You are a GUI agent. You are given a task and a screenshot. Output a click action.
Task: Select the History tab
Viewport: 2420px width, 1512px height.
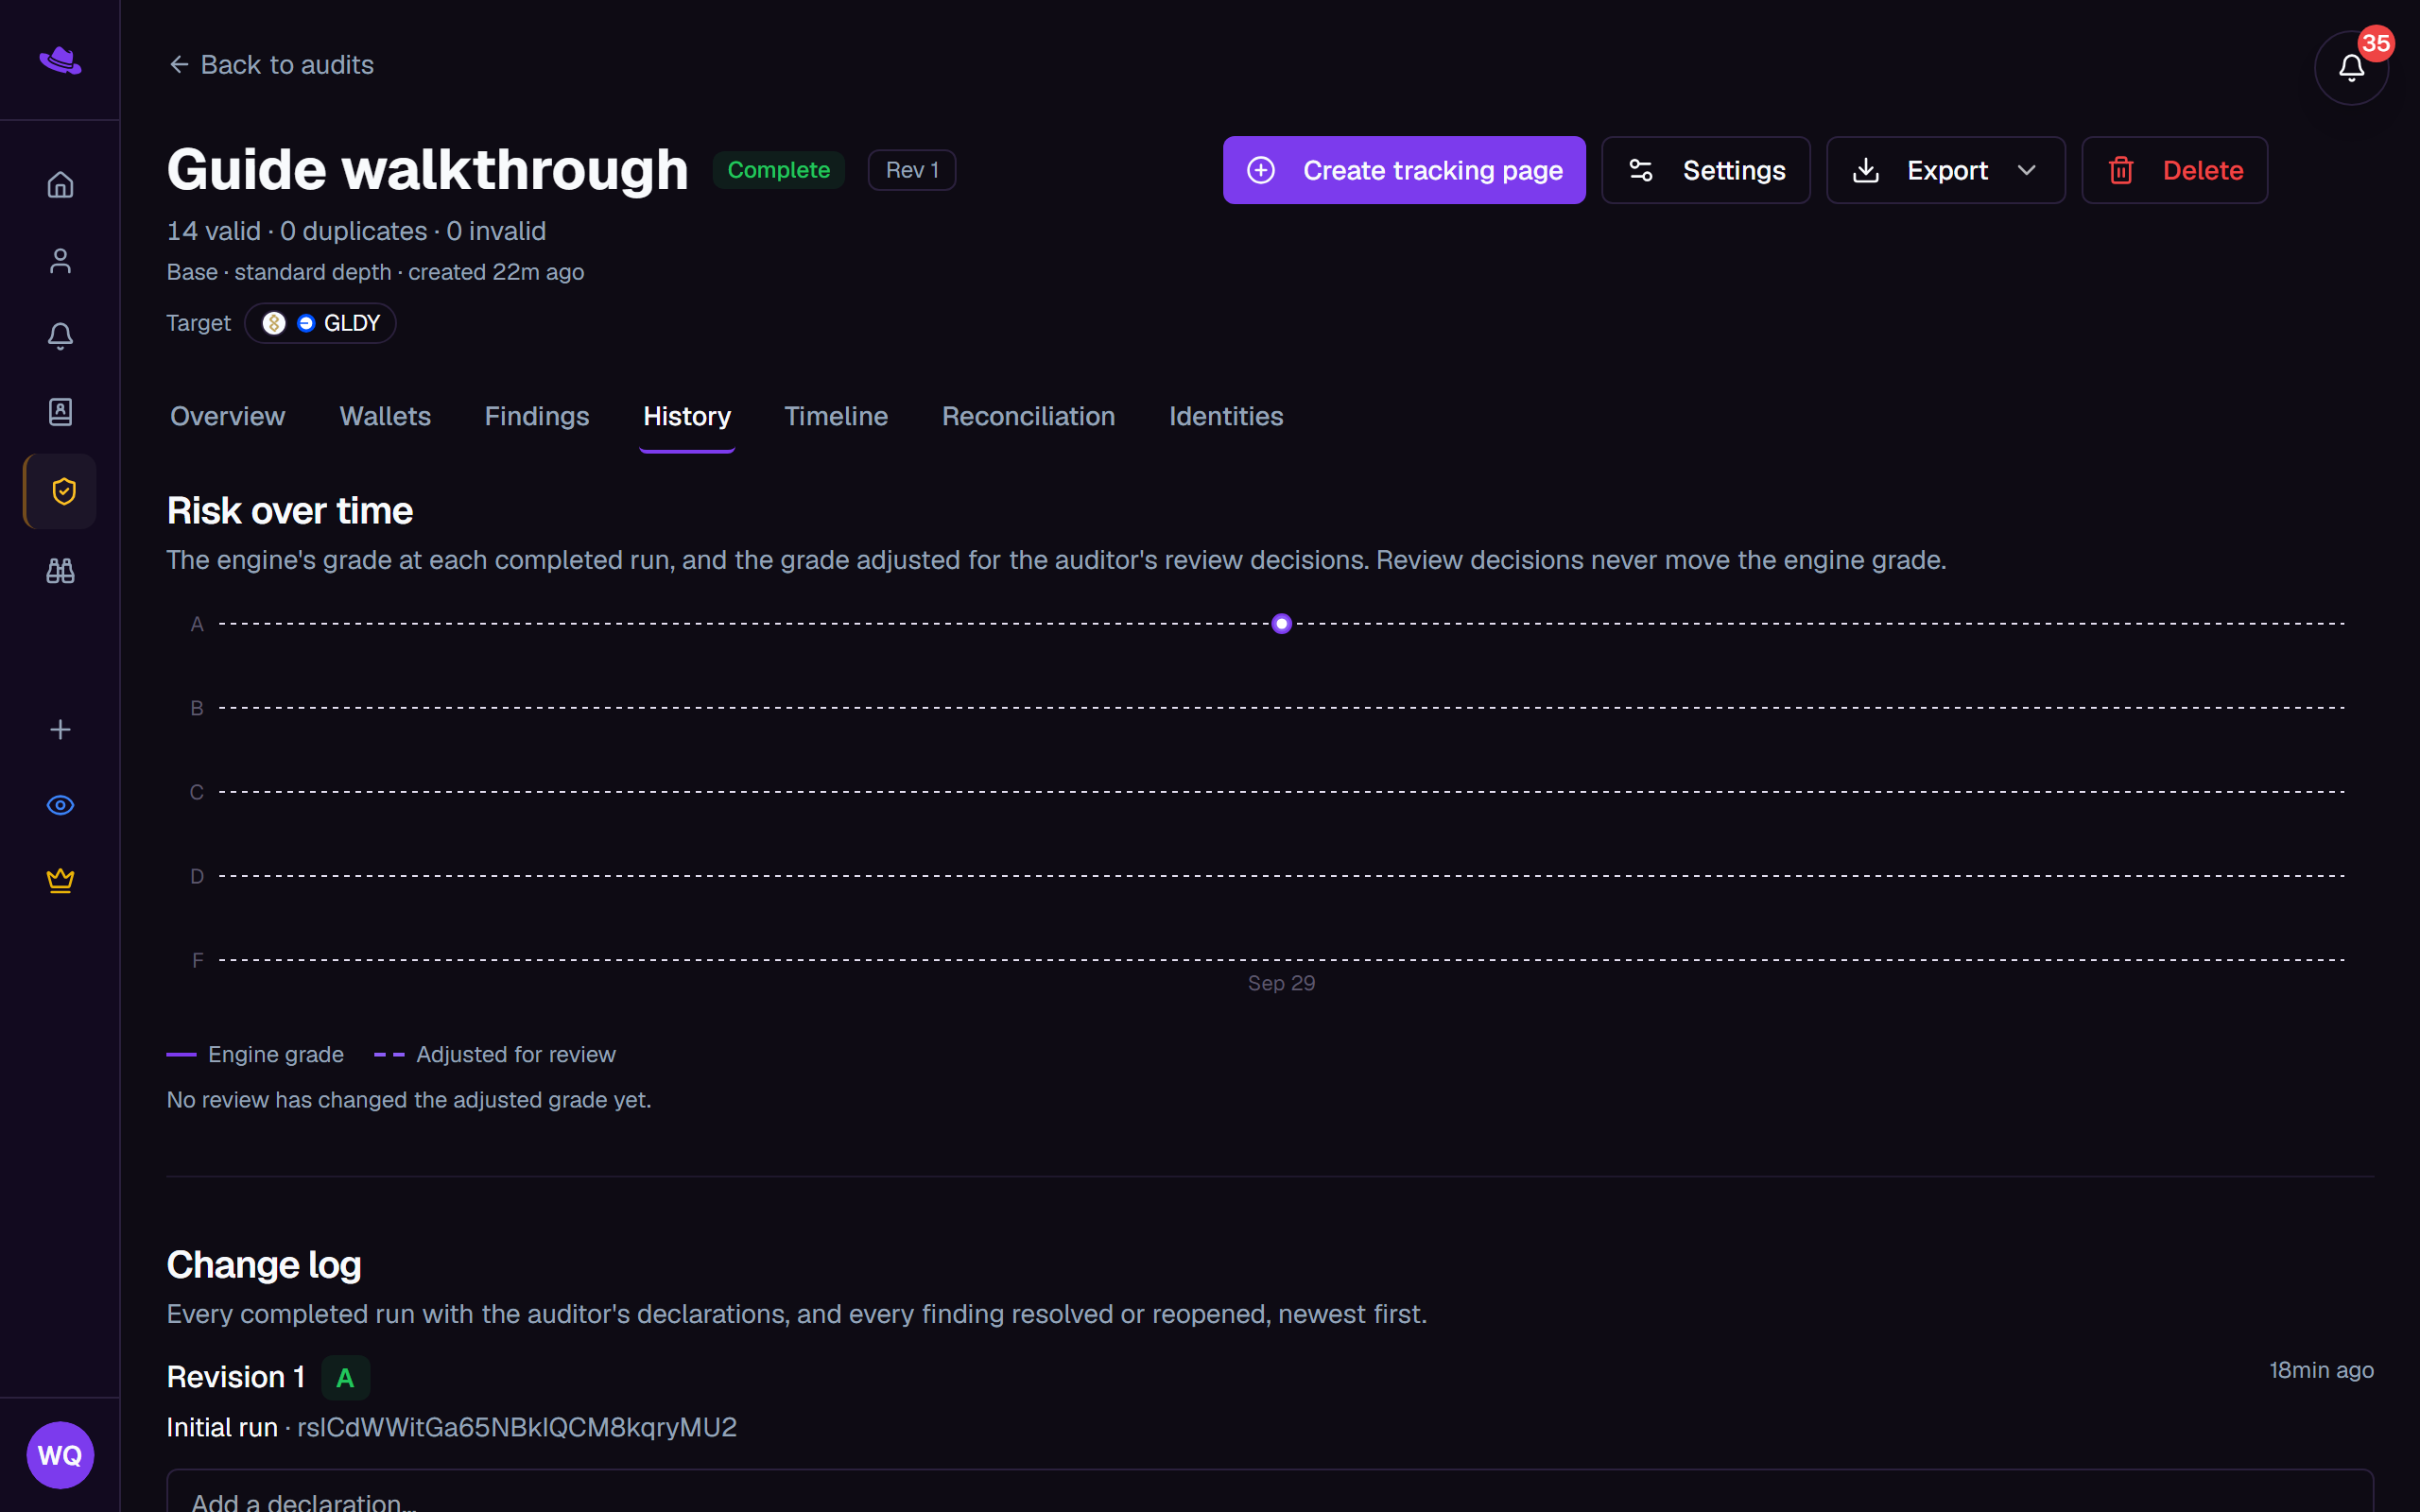click(687, 416)
